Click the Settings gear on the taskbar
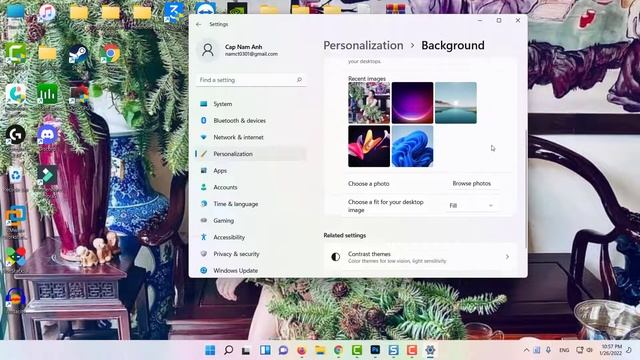Image resolution: width=640 pixels, height=360 pixels. [430, 350]
